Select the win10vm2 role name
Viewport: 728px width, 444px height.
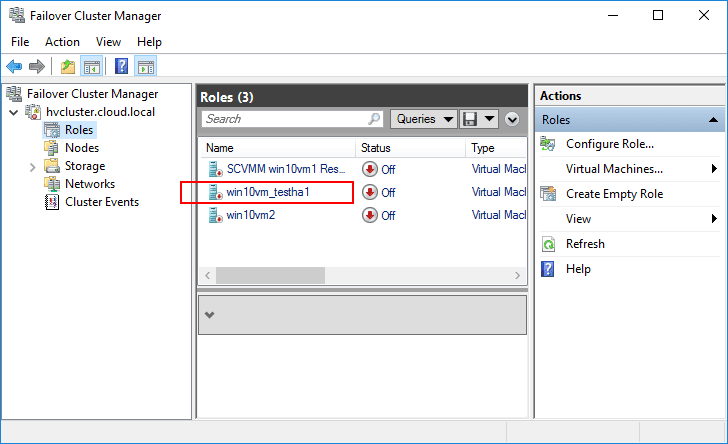(x=251, y=215)
